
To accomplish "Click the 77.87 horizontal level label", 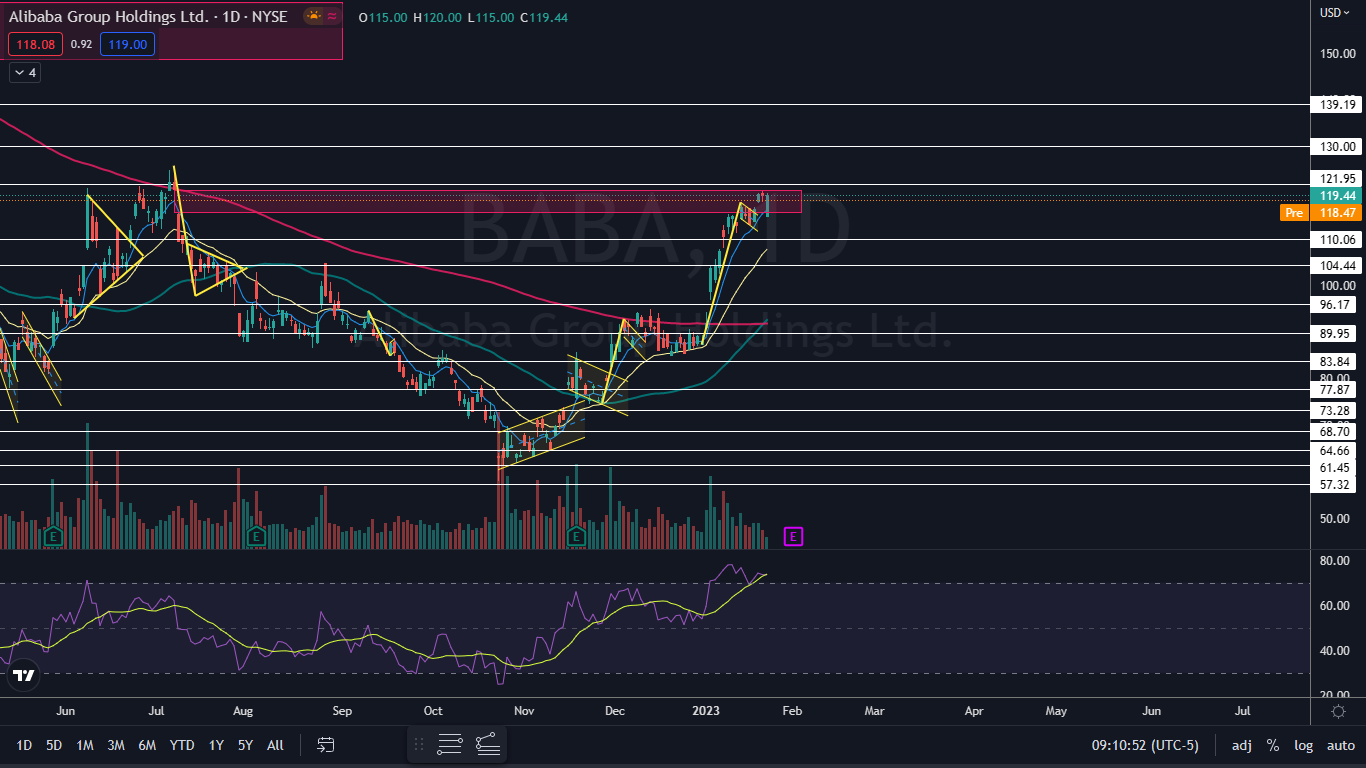I will point(1336,390).
